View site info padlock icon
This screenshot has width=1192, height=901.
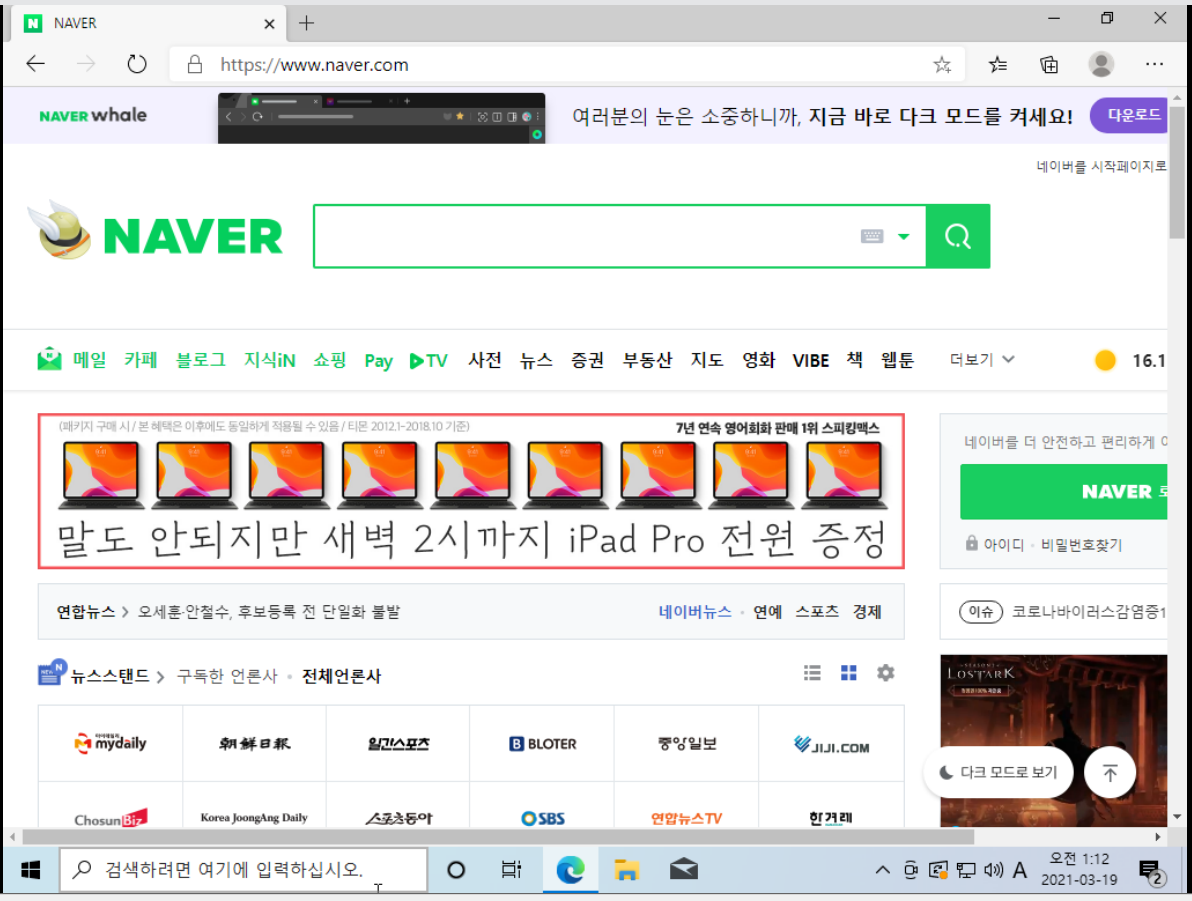pos(195,65)
